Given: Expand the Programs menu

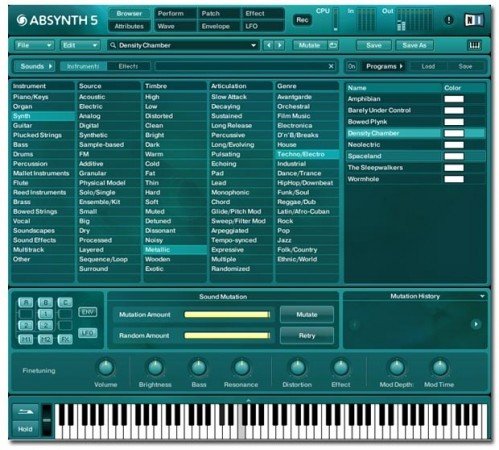Looking at the screenshot, I should click(384, 66).
